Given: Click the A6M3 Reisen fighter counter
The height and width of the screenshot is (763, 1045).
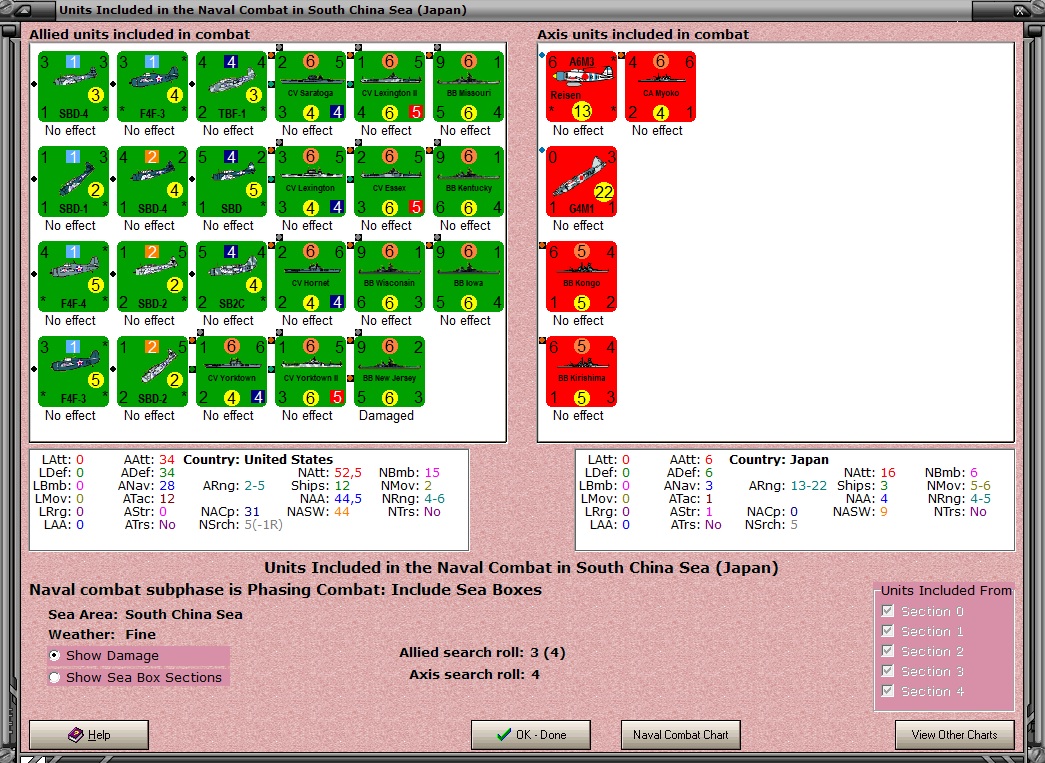Looking at the screenshot, I should pyautogui.click(x=581, y=87).
